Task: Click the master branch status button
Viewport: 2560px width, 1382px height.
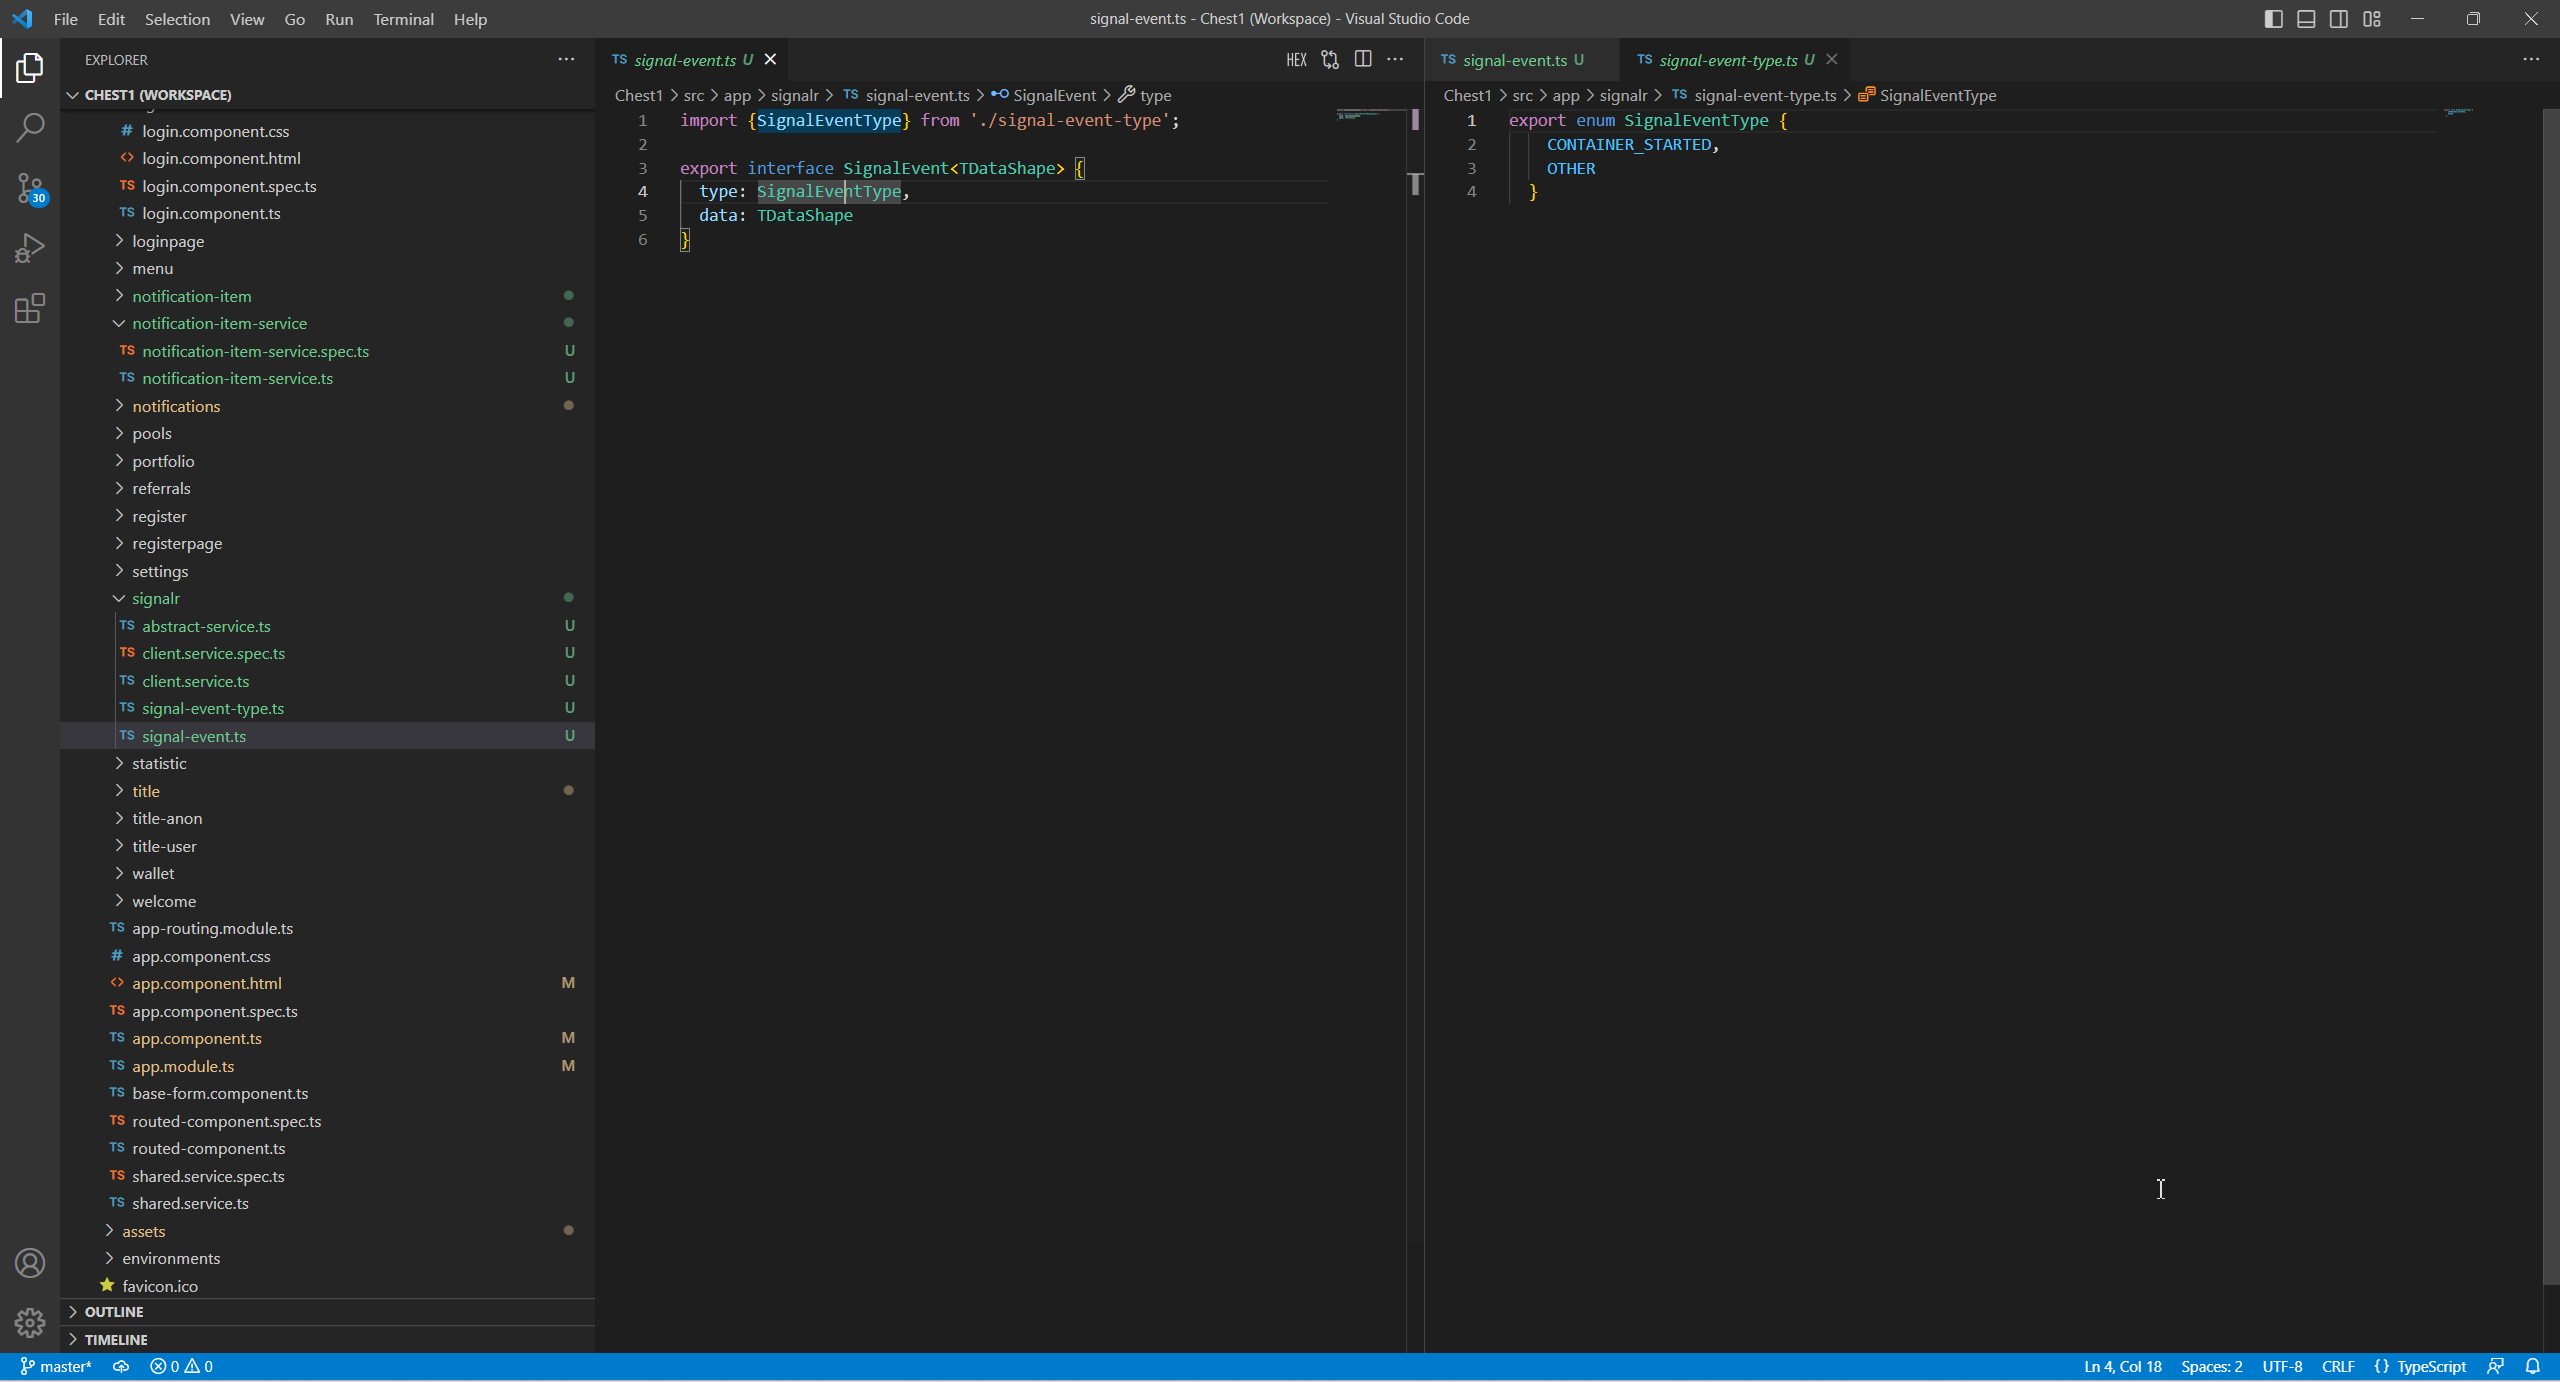Action: tap(56, 1366)
